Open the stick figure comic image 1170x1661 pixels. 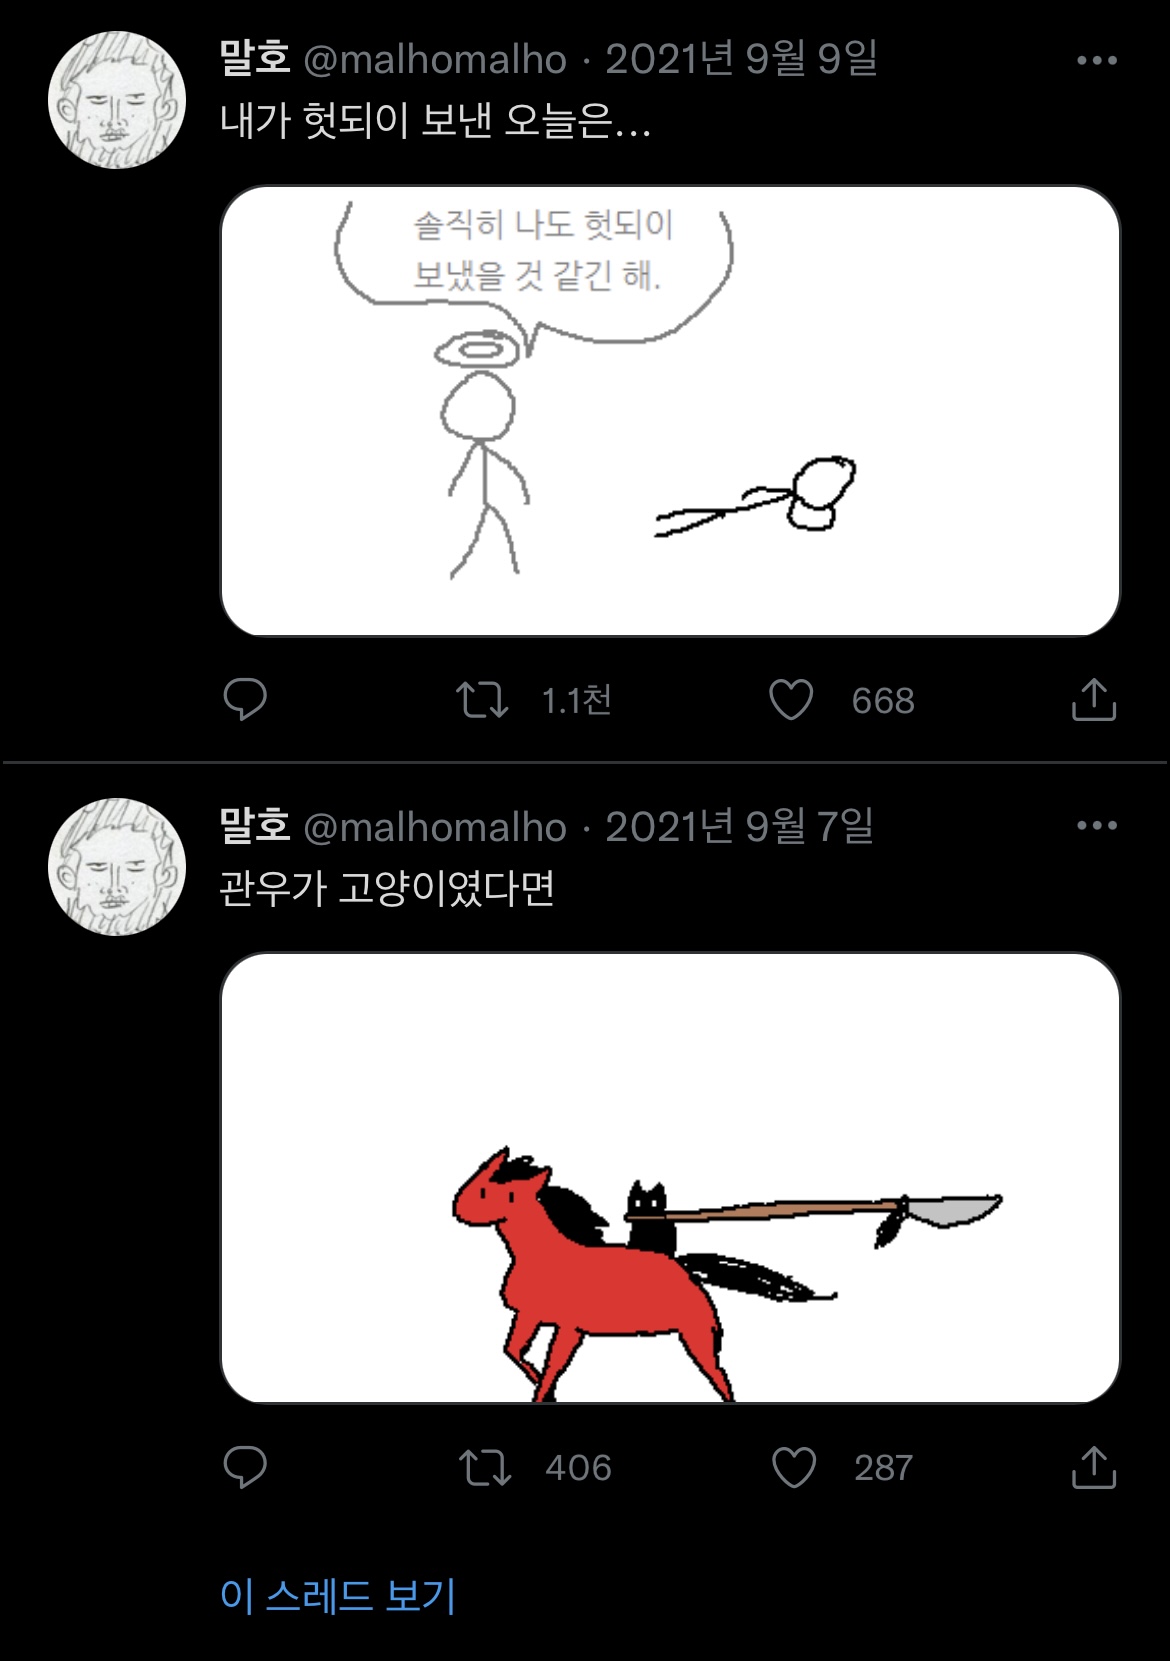(670, 411)
